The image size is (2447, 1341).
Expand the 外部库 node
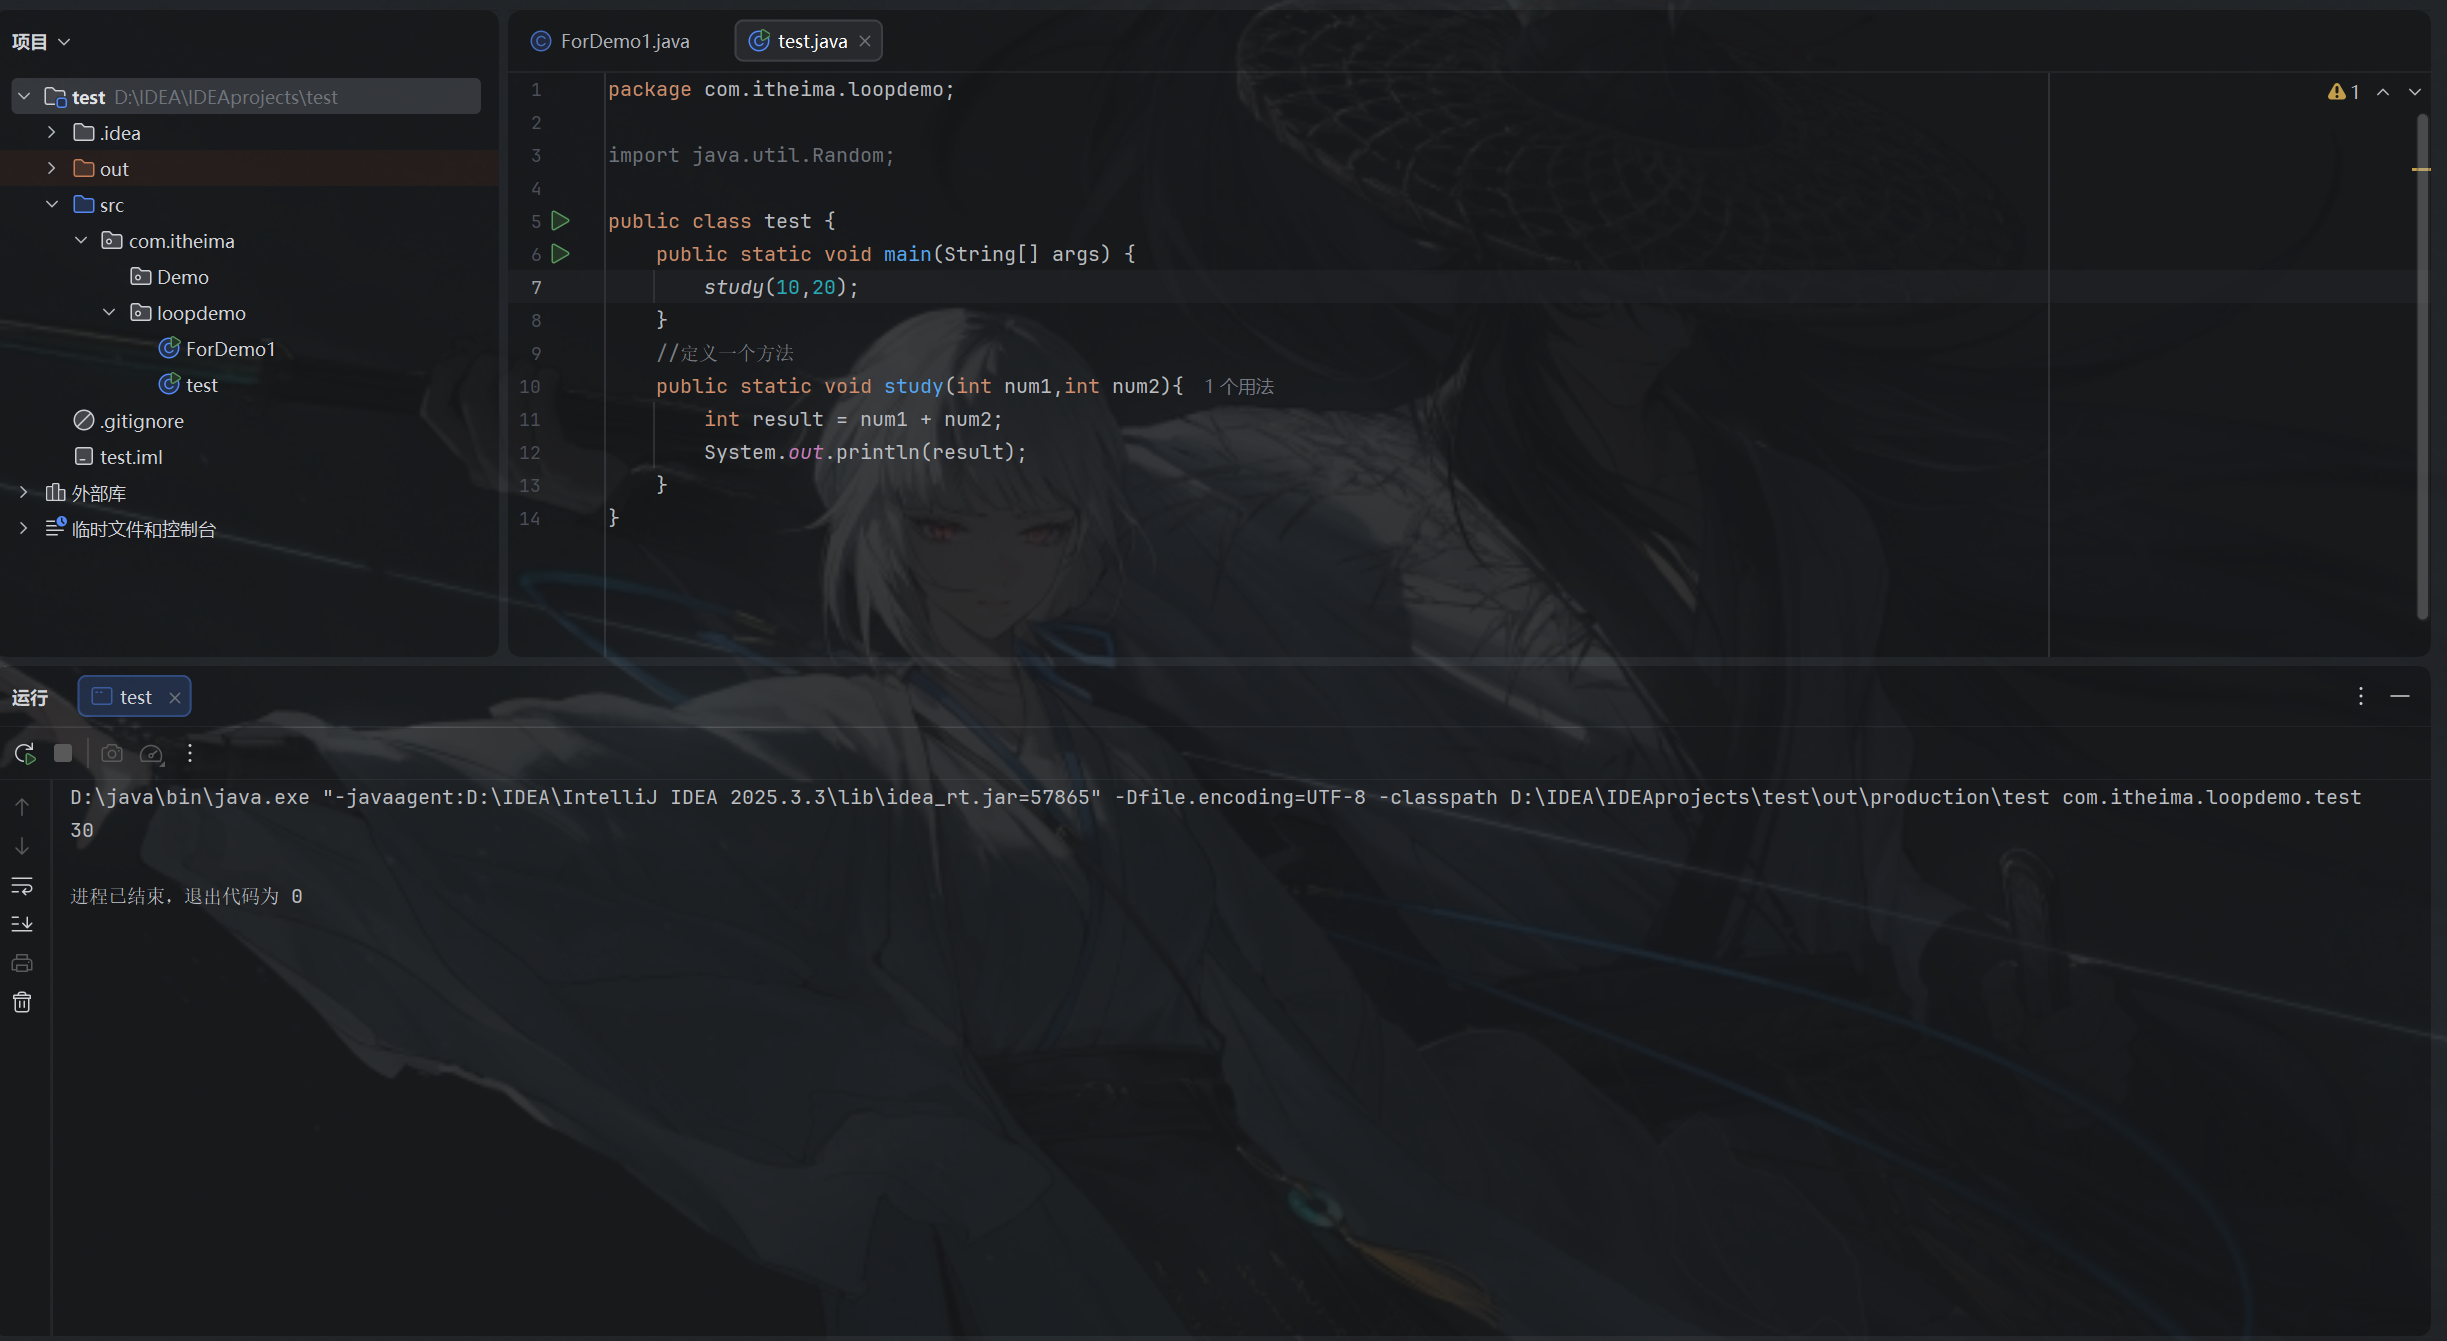tap(24, 493)
